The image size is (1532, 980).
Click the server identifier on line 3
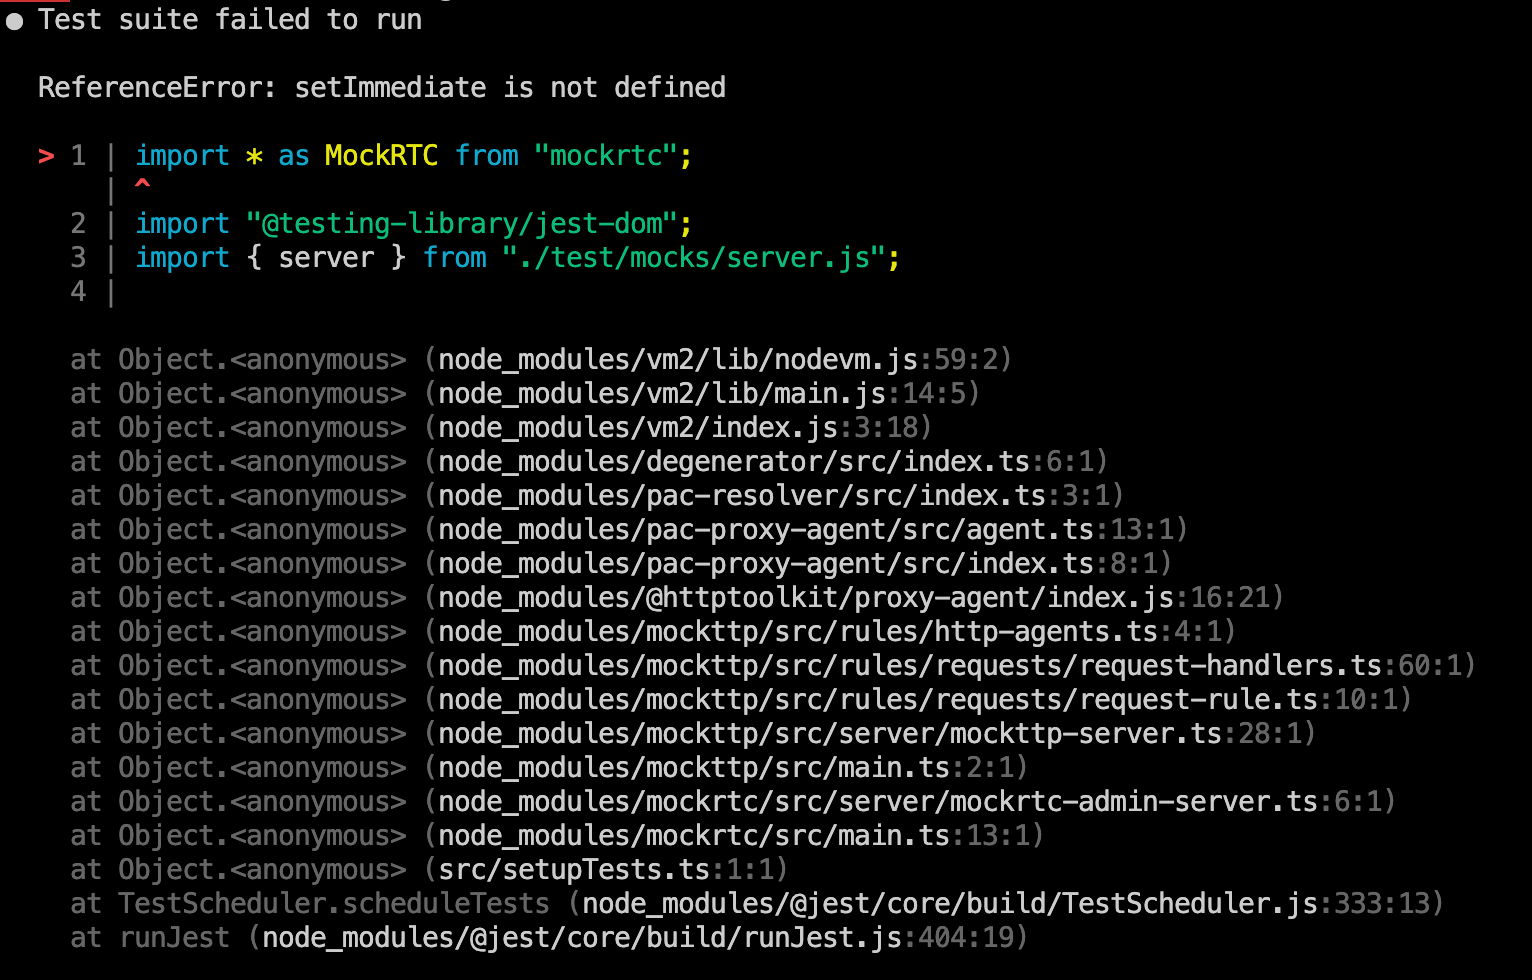(x=327, y=257)
